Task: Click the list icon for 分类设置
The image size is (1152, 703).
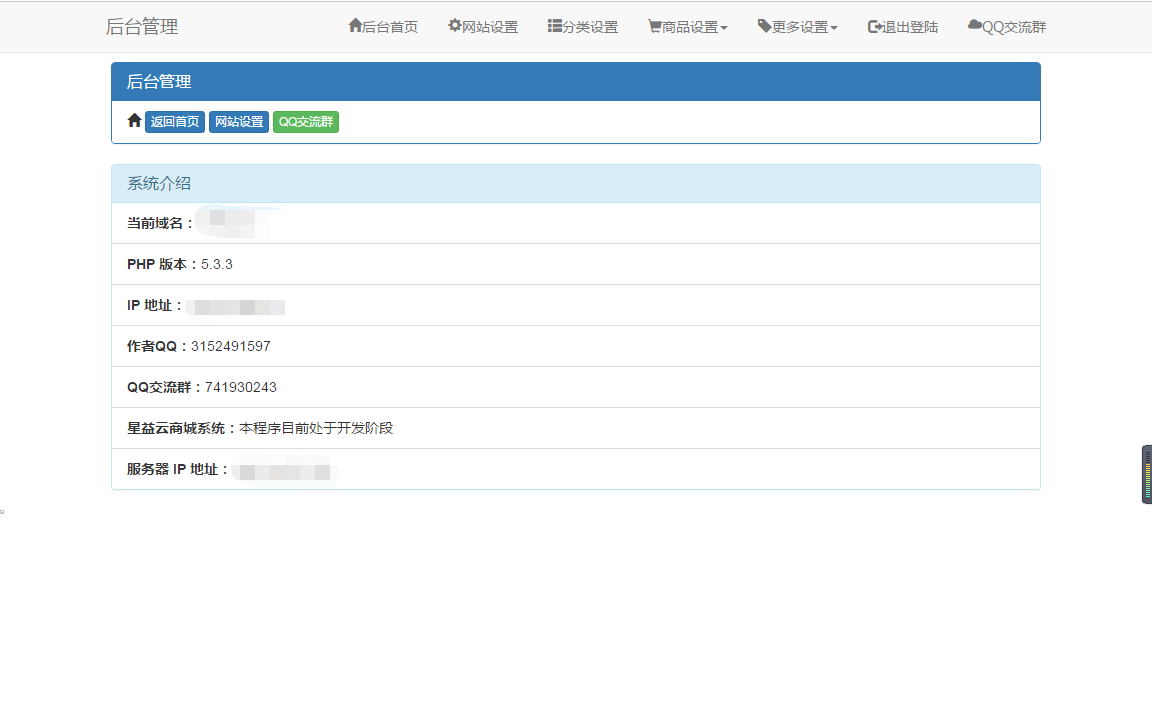Action: (555, 26)
